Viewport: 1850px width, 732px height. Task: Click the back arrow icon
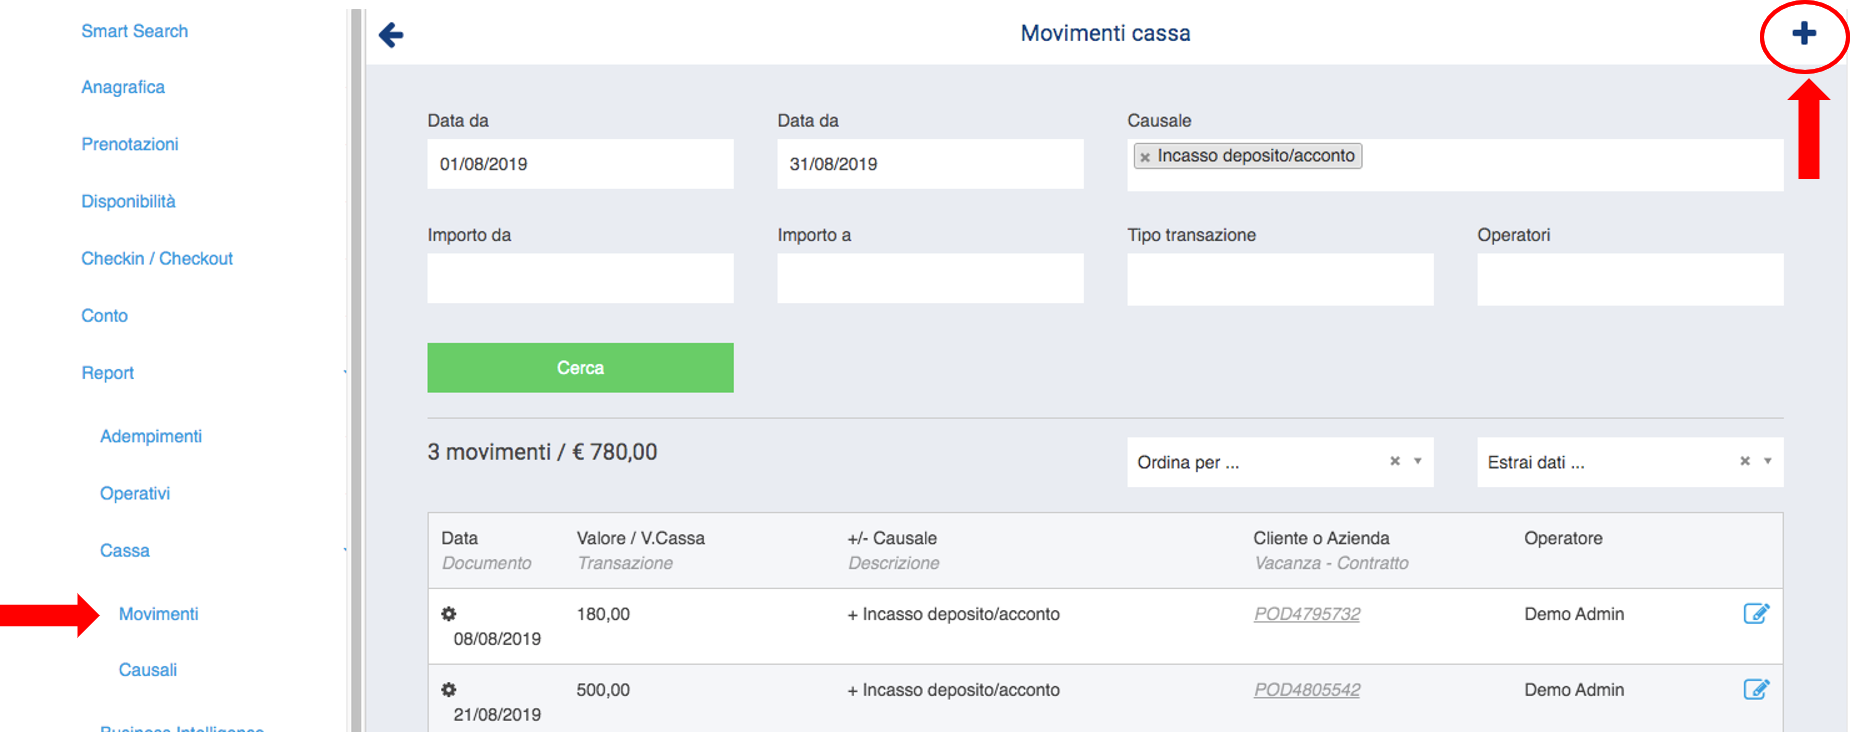pyautogui.click(x=391, y=36)
